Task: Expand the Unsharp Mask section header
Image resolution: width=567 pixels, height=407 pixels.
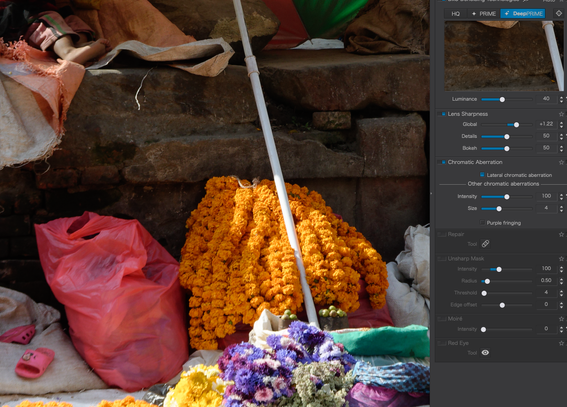Action: pos(465,259)
